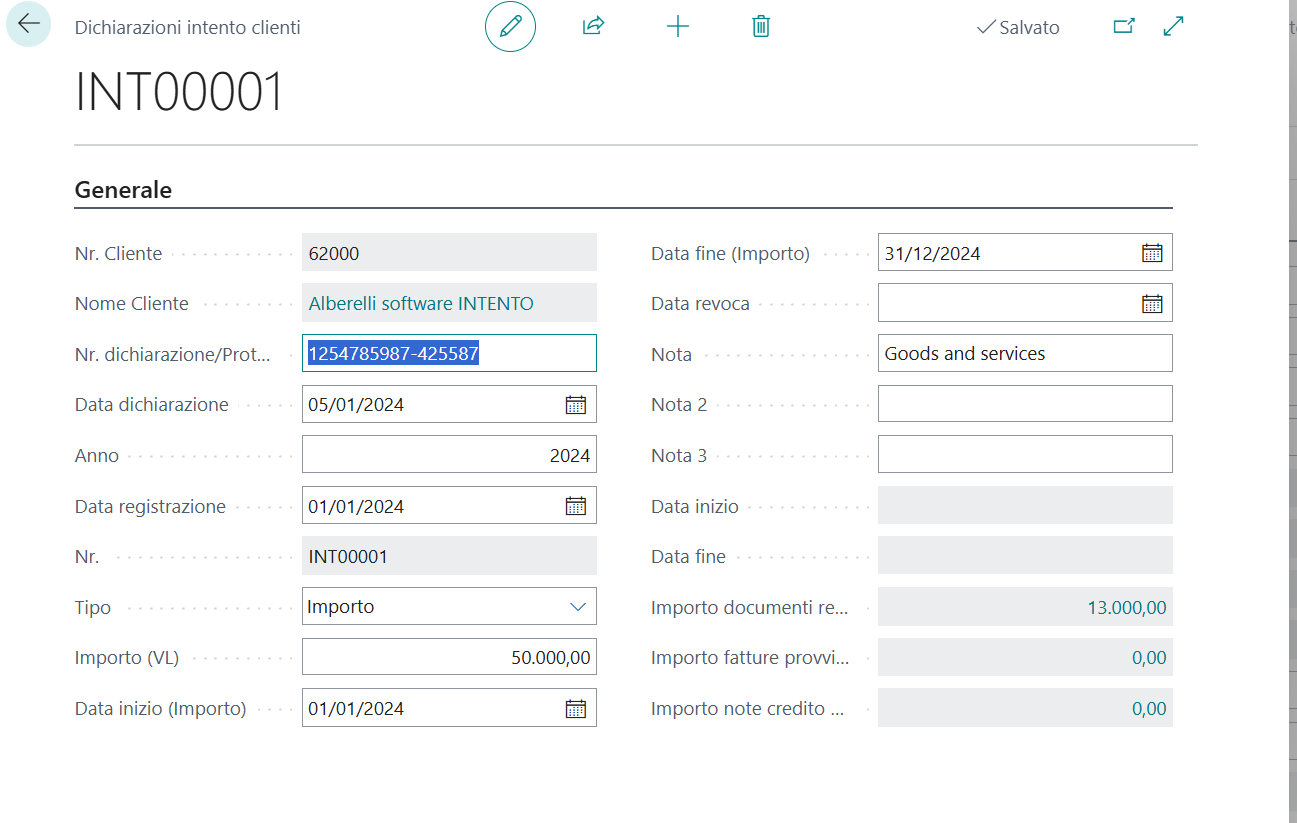Expand the Tipo dropdown
1297x823 pixels.
[x=577, y=607]
